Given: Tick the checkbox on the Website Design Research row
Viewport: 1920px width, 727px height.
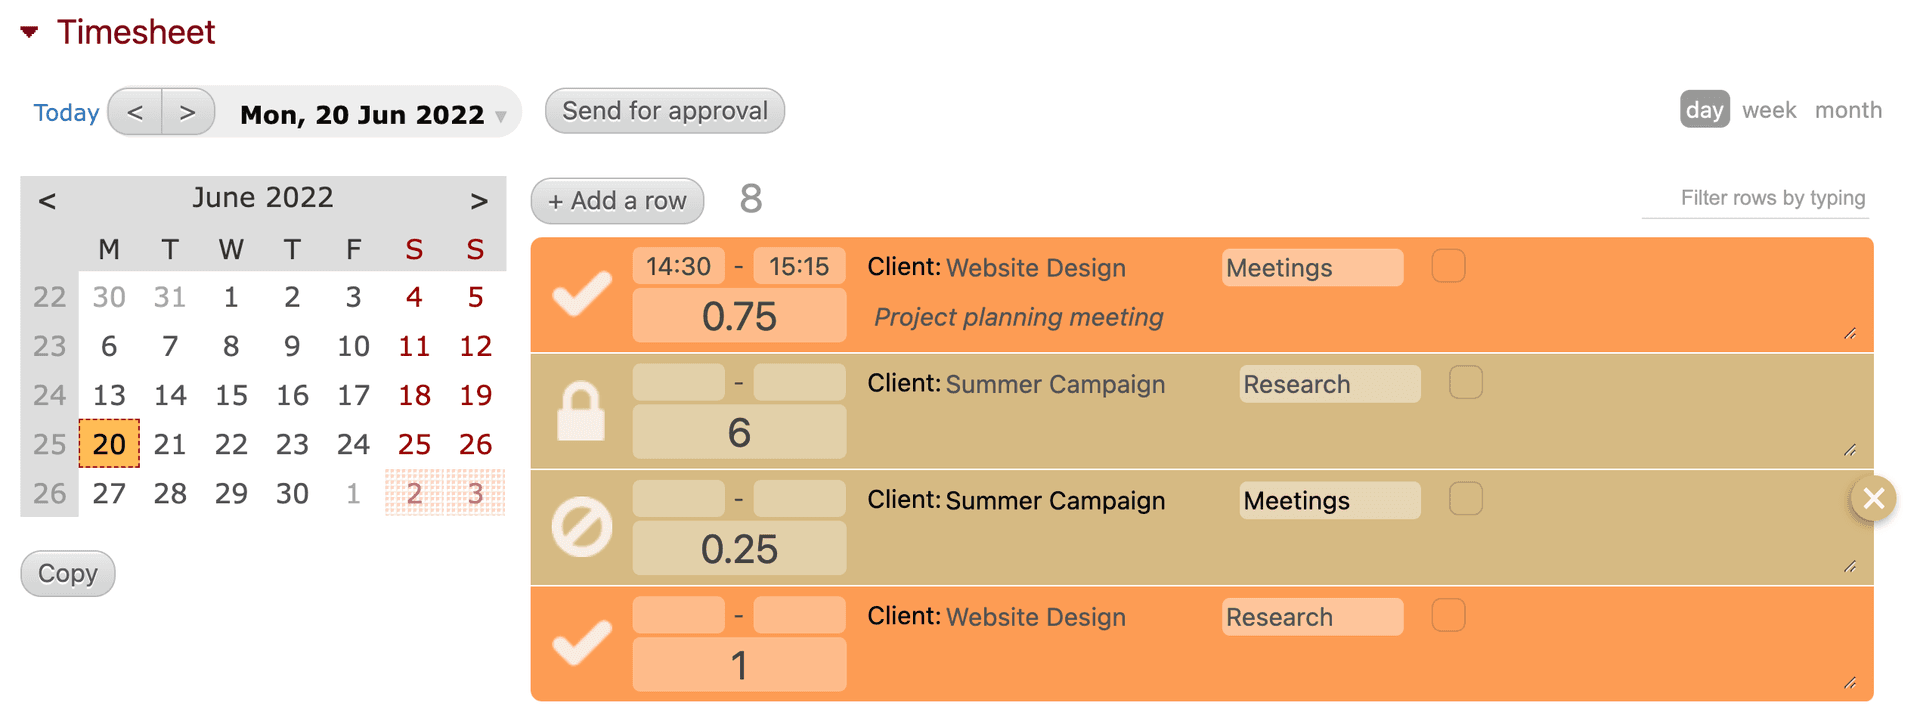Looking at the screenshot, I should [1448, 616].
